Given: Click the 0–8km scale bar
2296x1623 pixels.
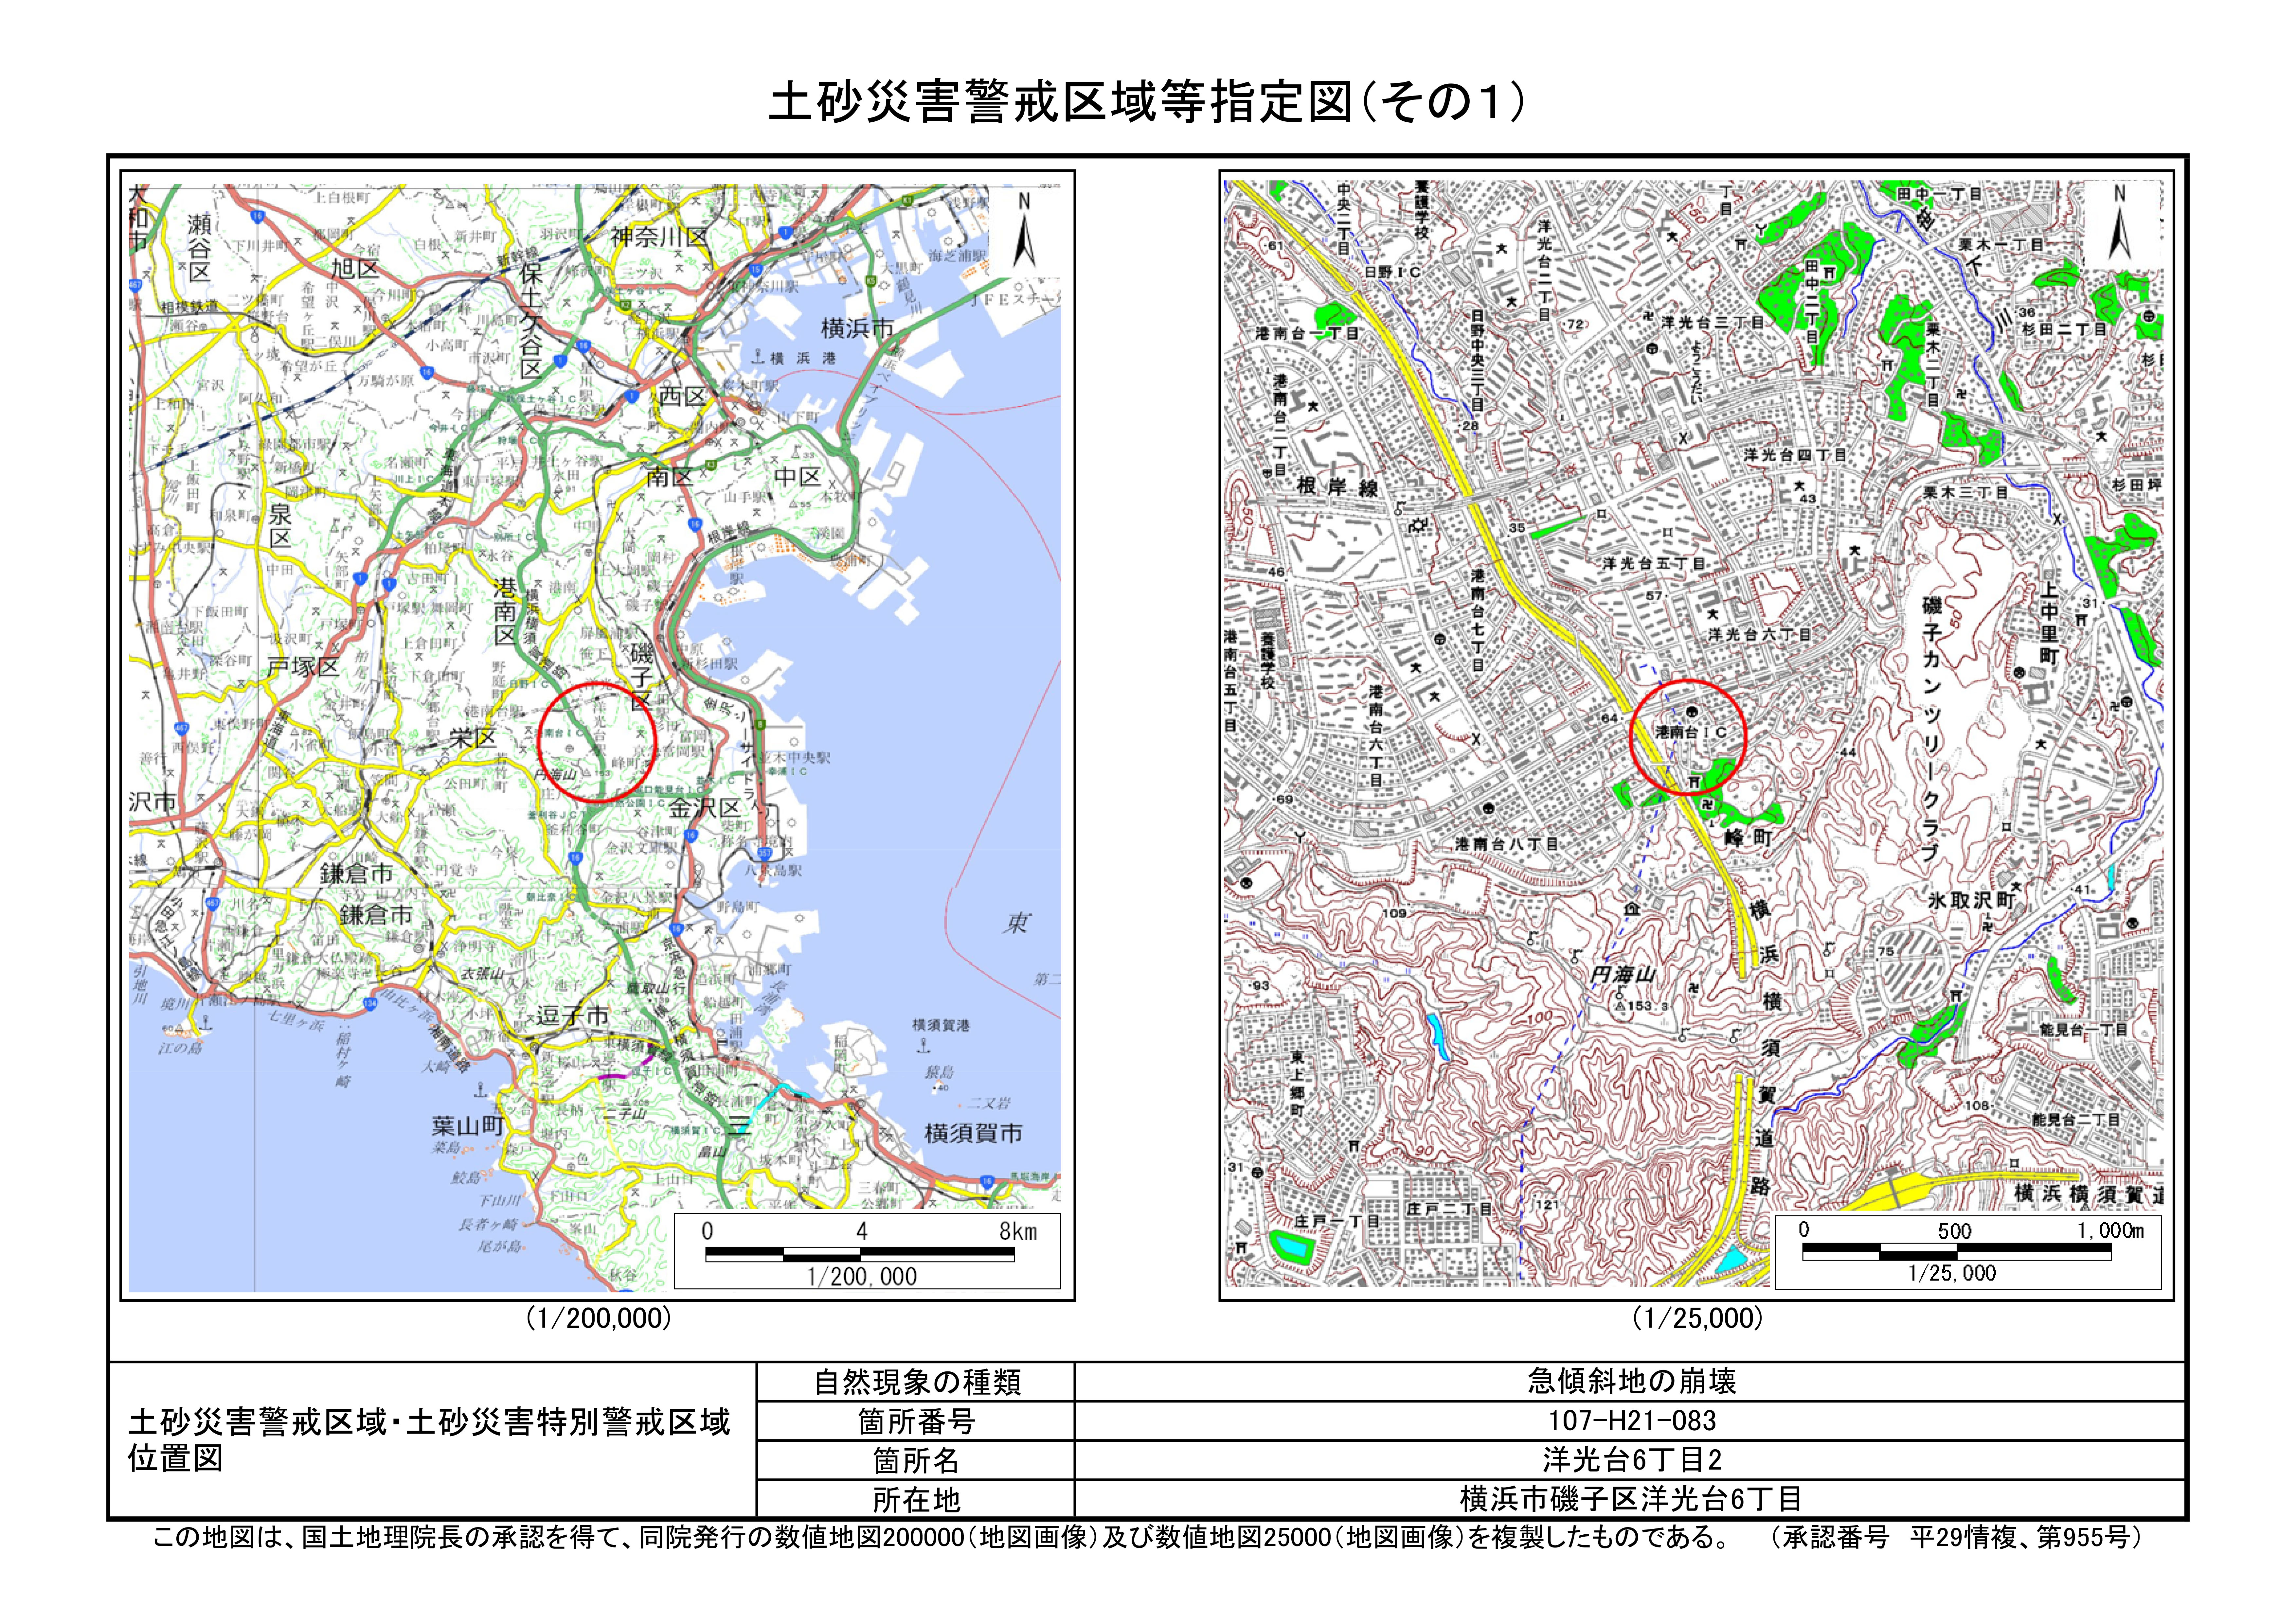Looking at the screenshot, I should pos(860,1254).
